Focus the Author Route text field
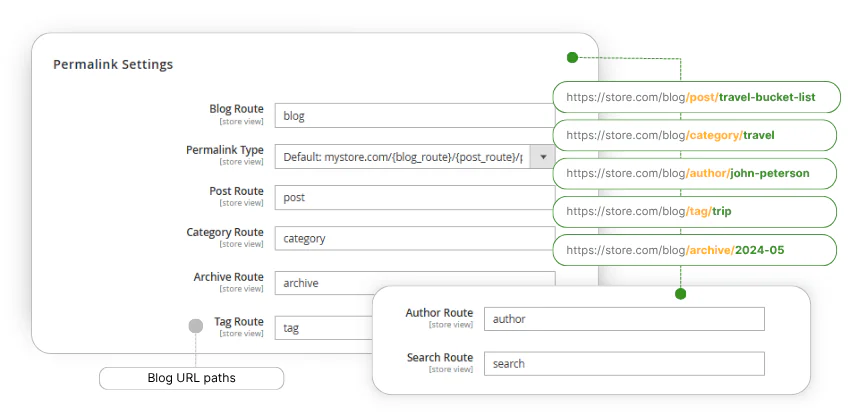The height and width of the screenshot is (420, 850). point(623,319)
